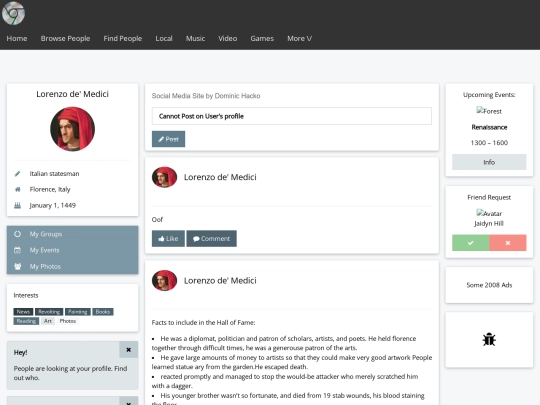Click the Interests heading
This screenshot has height=405, width=540.
(26, 295)
